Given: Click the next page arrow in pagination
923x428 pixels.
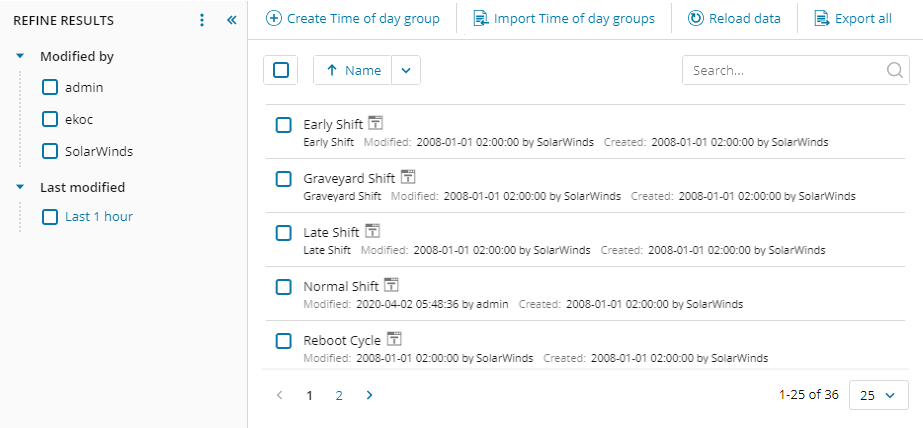Looking at the screenshot, I should (x=369, y=395).
